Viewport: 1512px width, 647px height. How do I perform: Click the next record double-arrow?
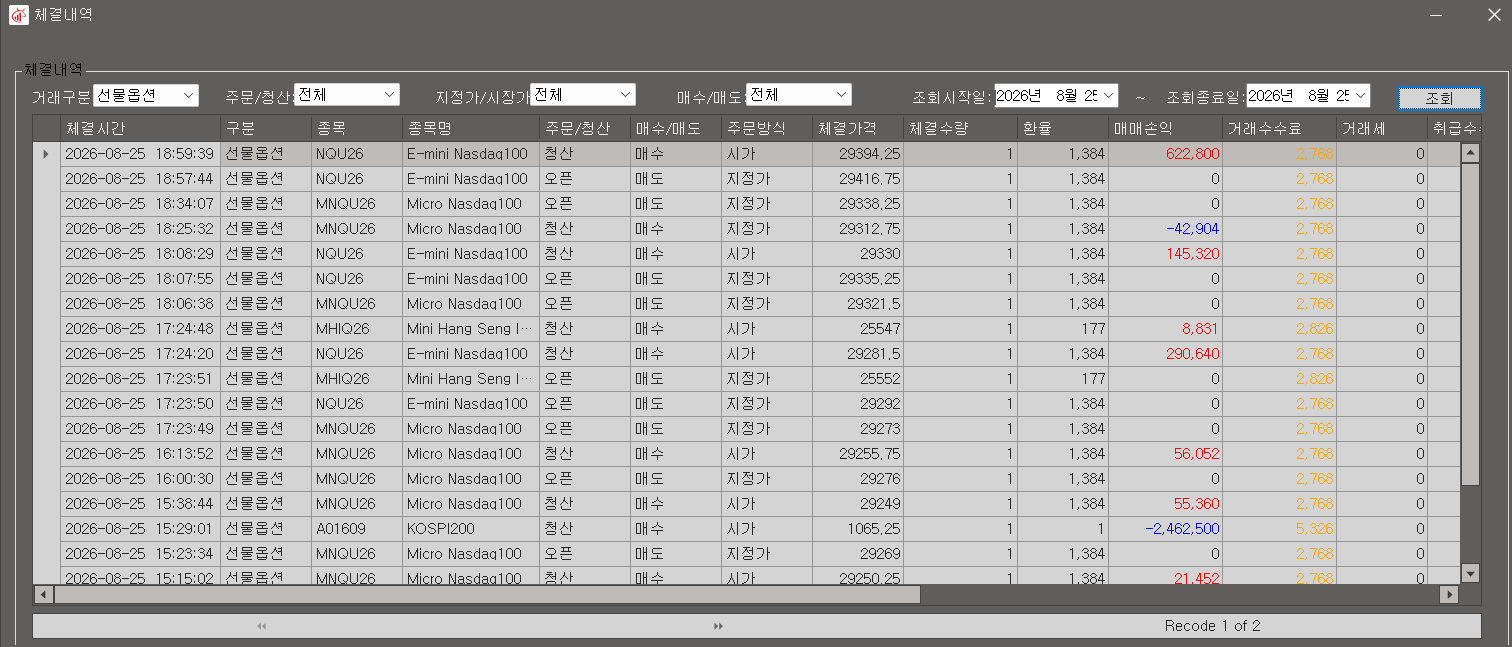coord(718,626)
